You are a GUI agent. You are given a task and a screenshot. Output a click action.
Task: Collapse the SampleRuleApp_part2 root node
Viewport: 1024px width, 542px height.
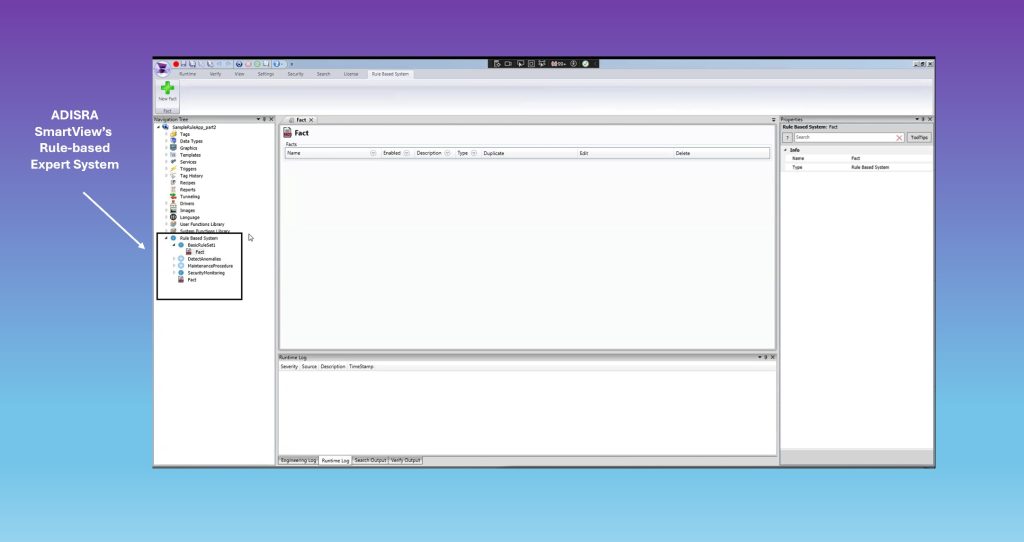[158, 127]
